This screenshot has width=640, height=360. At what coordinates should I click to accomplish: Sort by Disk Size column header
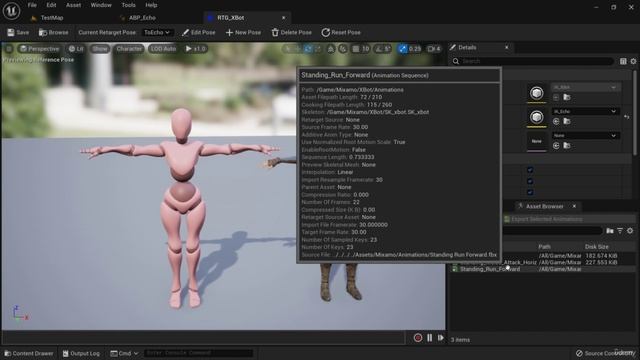point(597,247)
